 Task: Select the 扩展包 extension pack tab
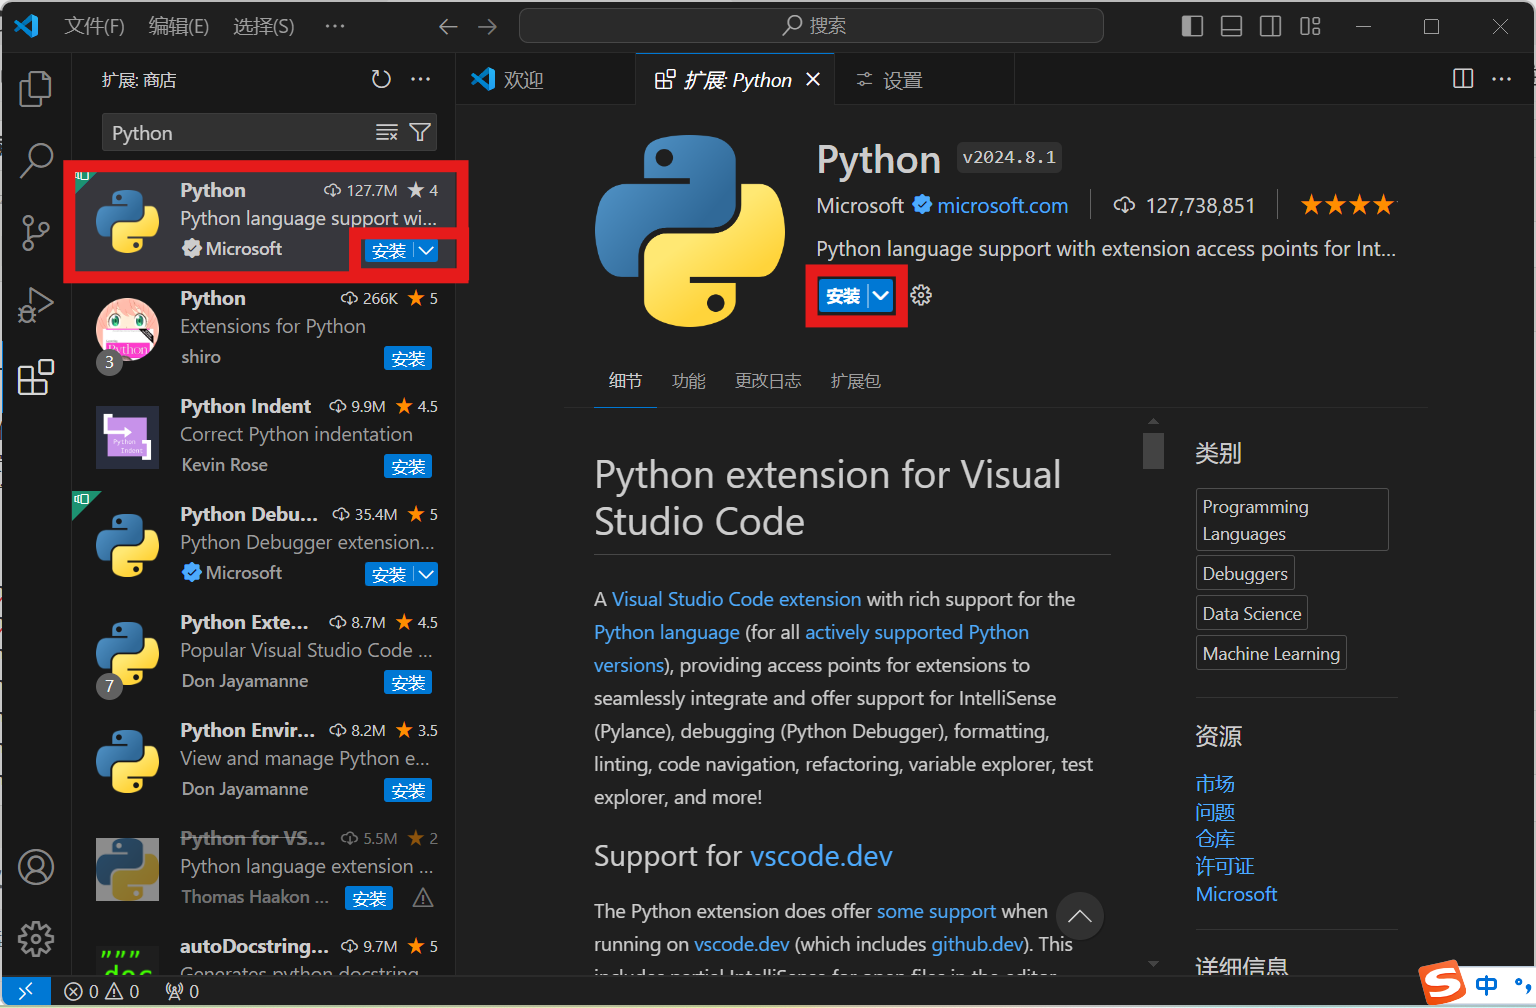tap(856, 381)
